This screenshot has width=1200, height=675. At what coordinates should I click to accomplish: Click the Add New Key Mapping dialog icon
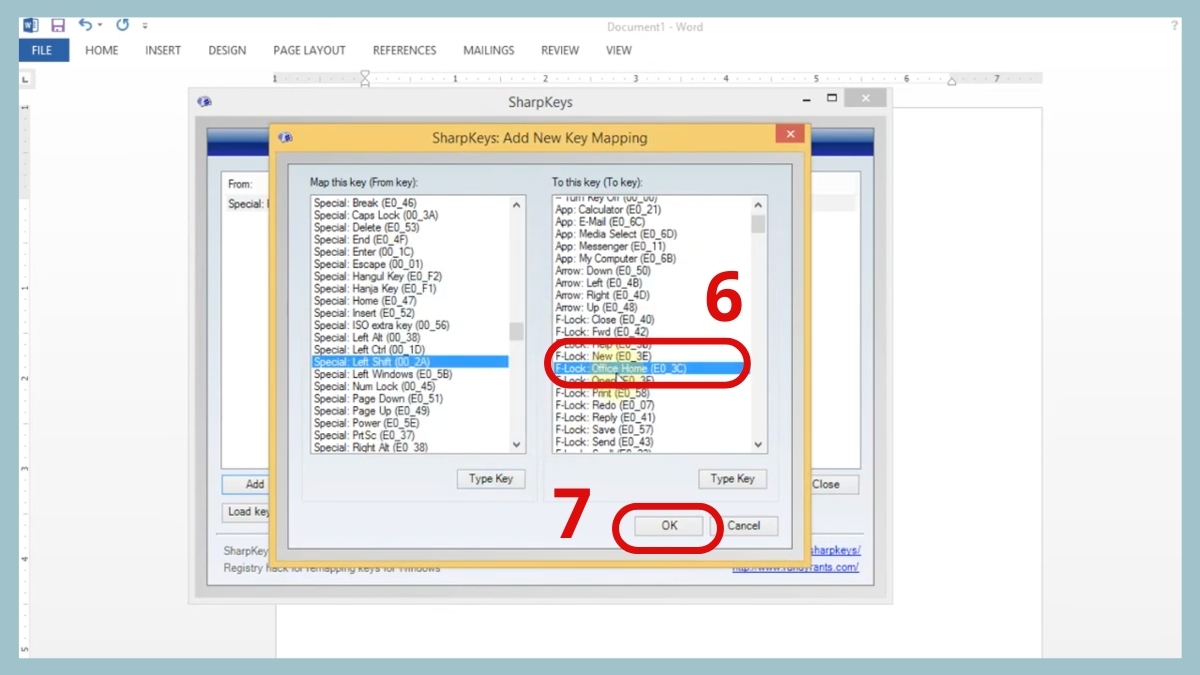286,138
